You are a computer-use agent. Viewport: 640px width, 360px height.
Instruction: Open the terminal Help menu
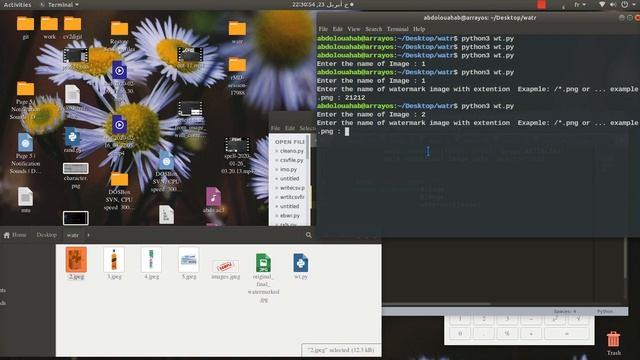pyautogui.click(x=419, y=29)
